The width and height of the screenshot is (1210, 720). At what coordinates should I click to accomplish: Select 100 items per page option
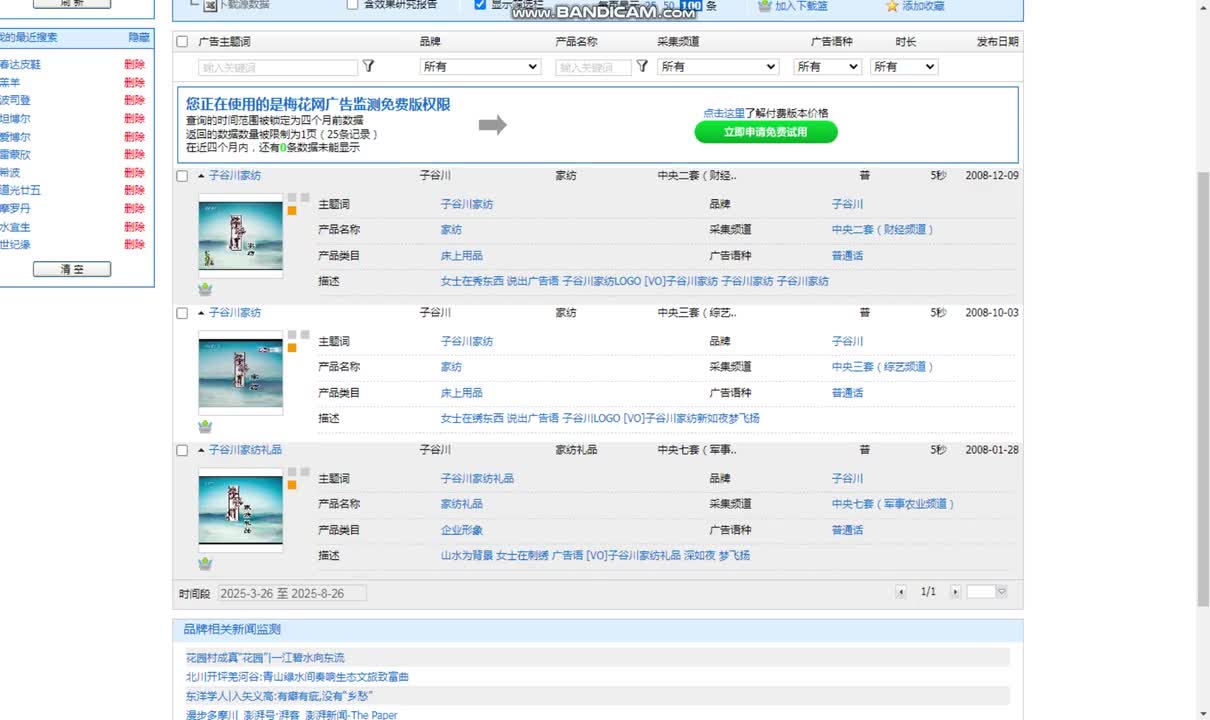pos(690,6)
